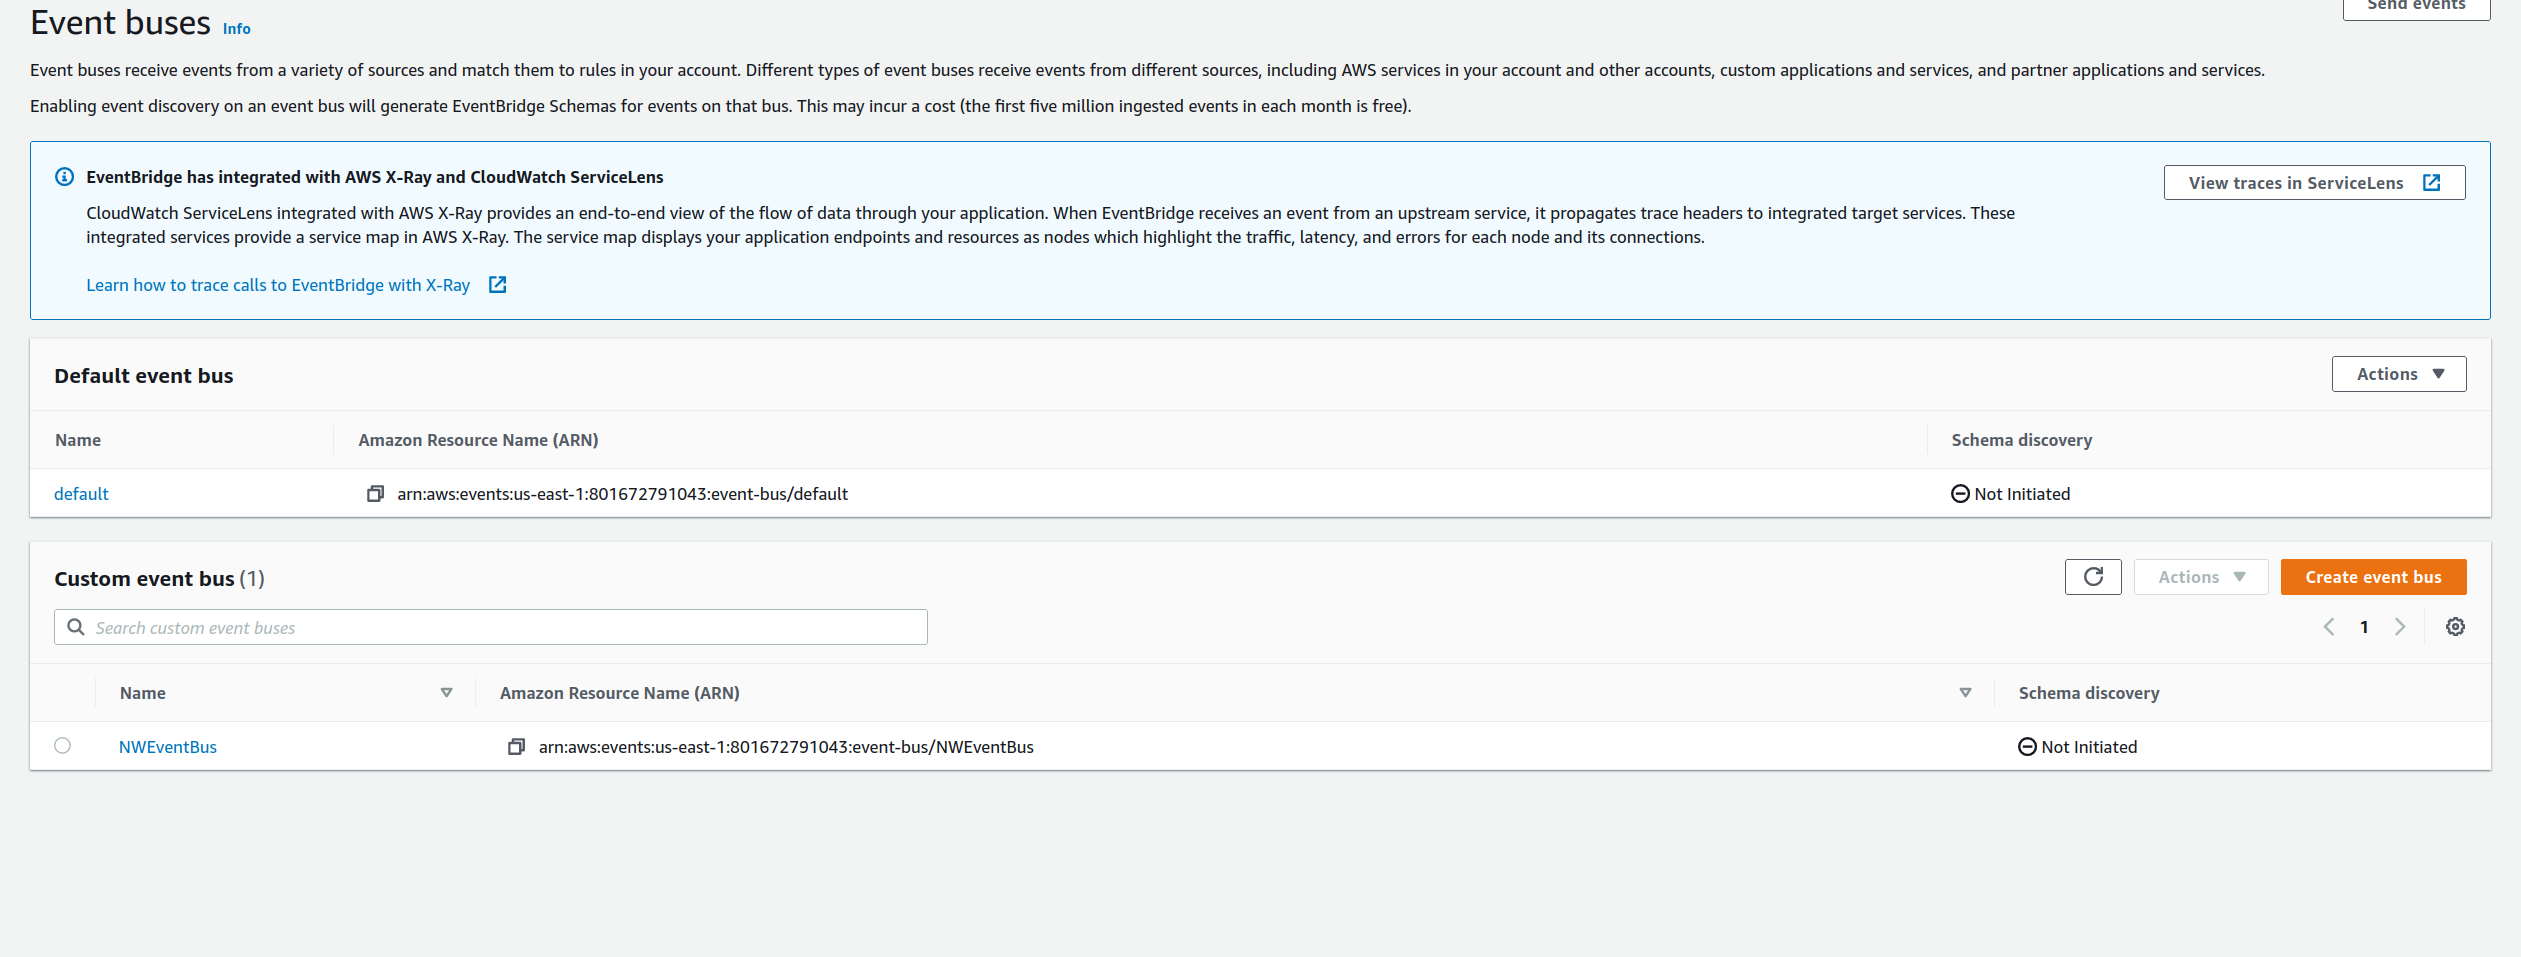This screenshot has width=2521, height=957.
Task: Click Not Initiated text in default row
Action: 2022,494
